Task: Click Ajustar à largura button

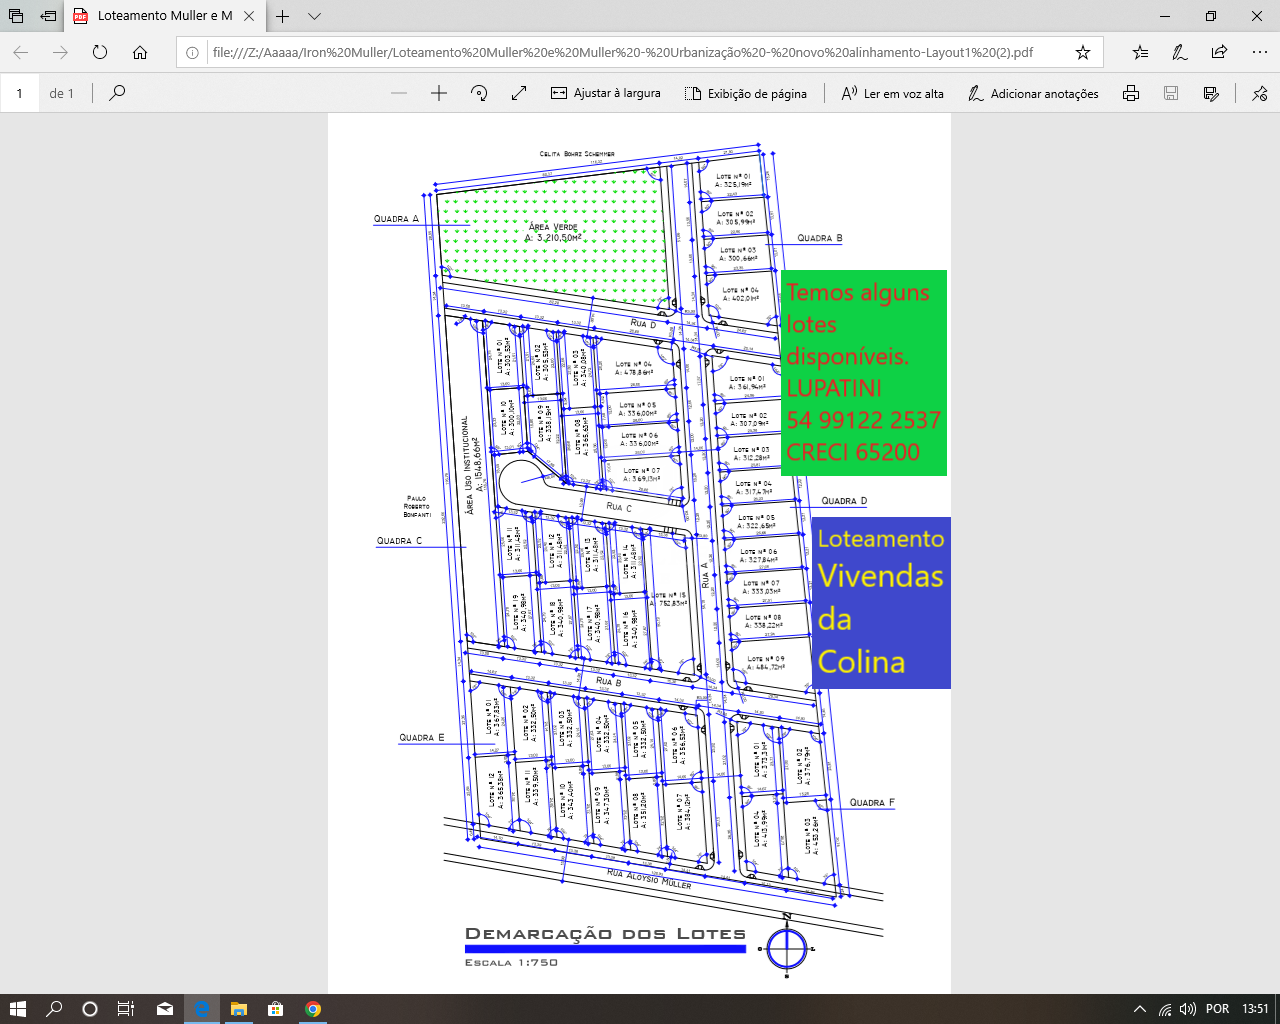Action: [x=605, y=93]
